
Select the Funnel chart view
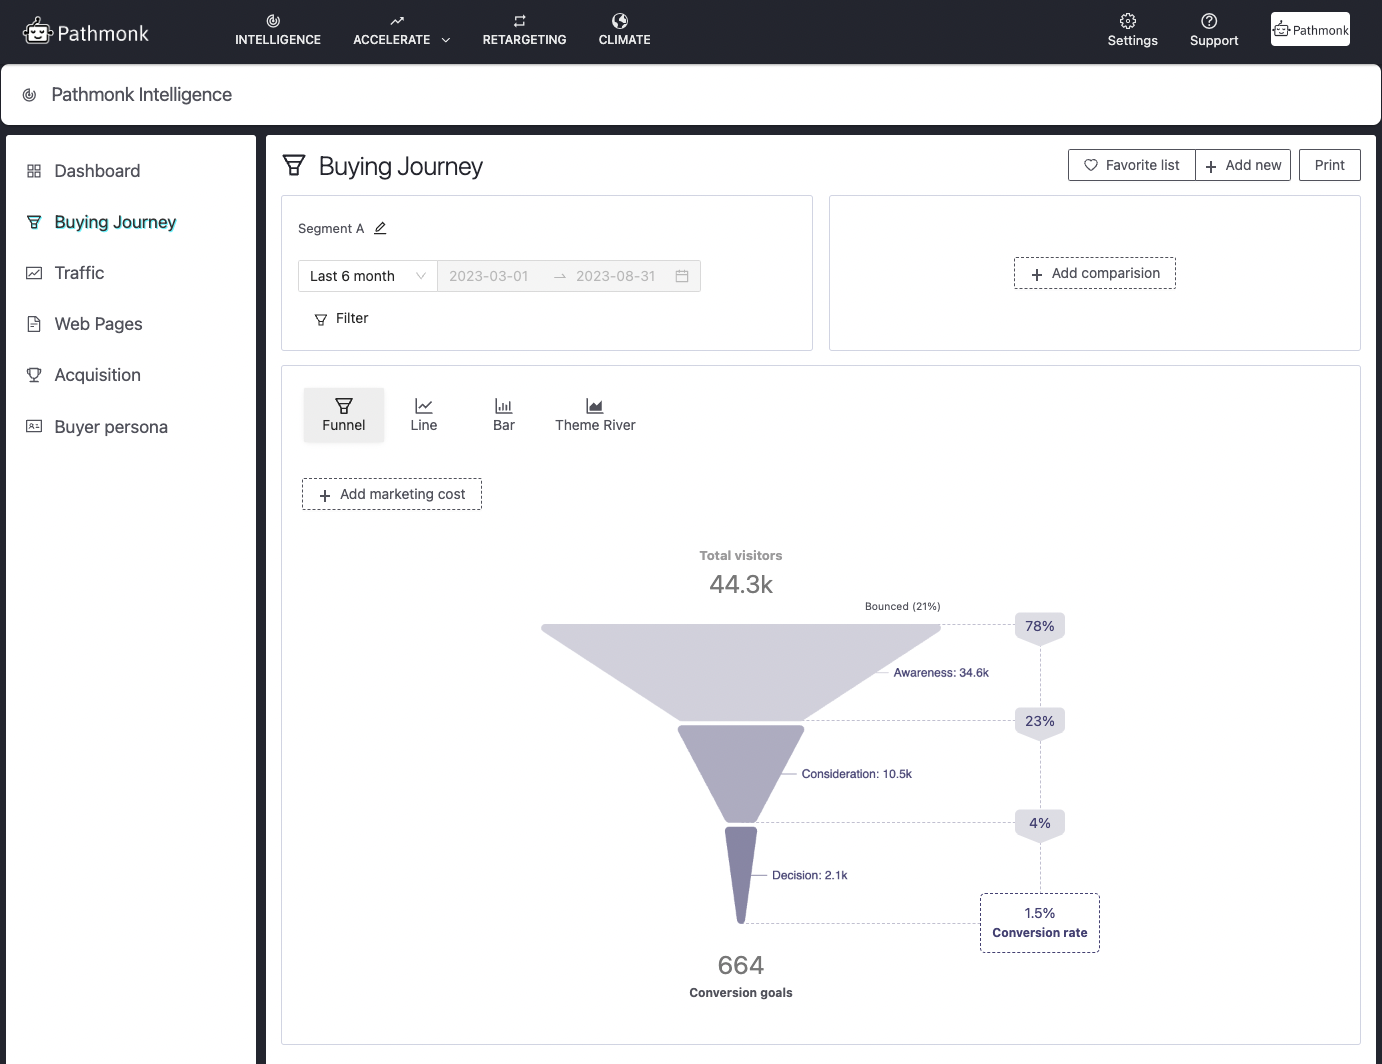pyautogui.click(x=343, y=414)
